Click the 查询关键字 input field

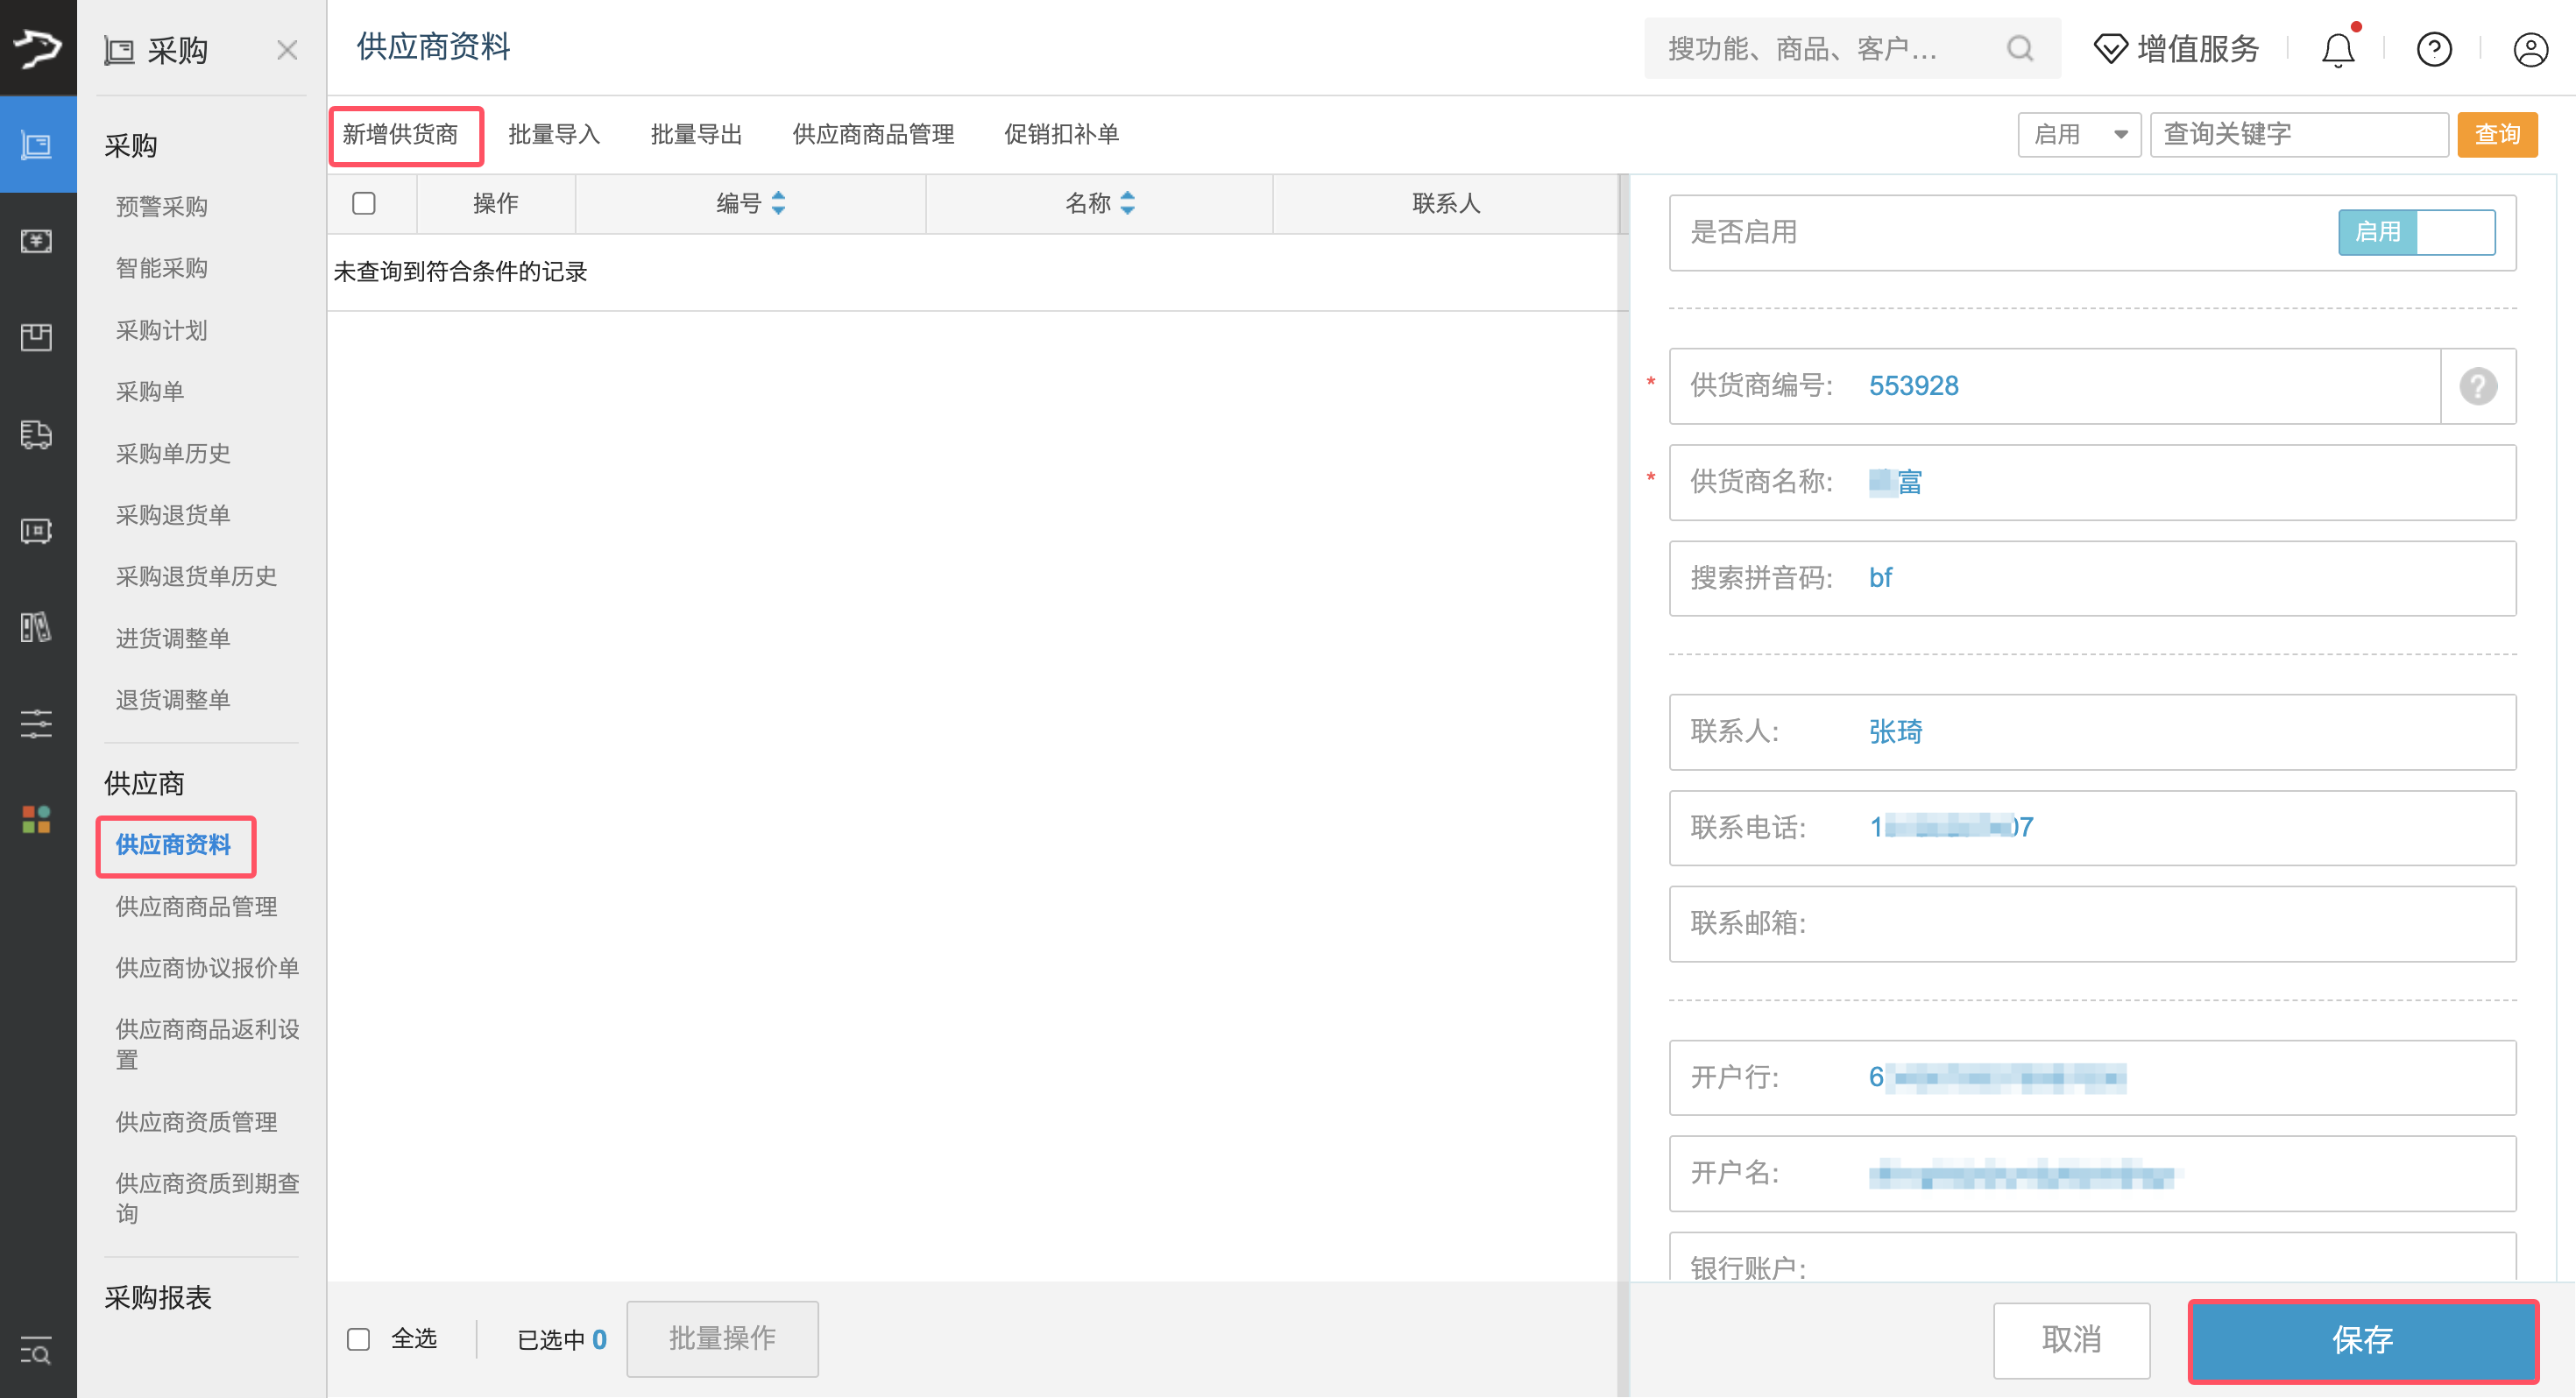pos(2299,134)
